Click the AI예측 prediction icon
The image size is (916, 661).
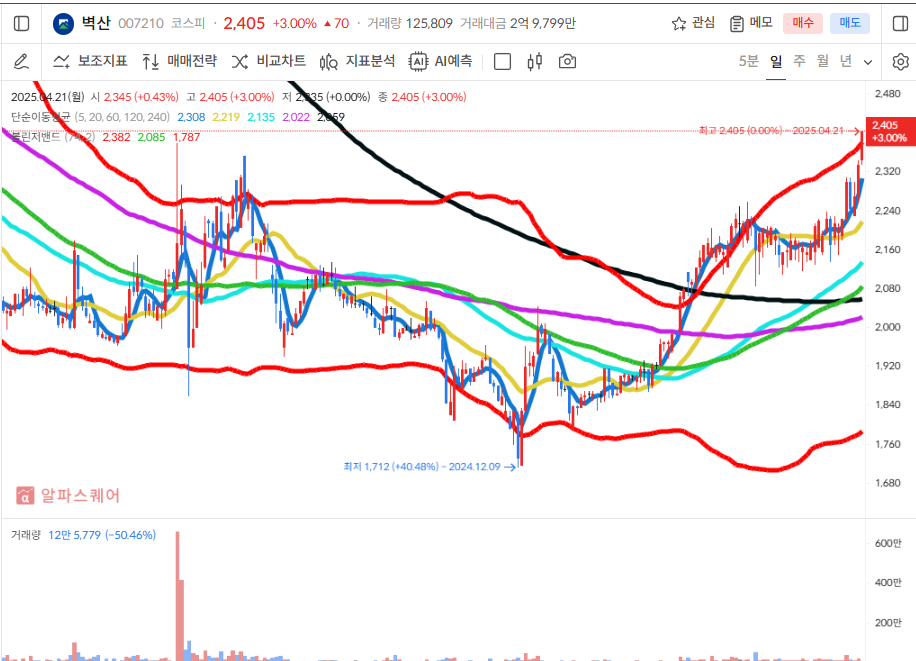440,62
